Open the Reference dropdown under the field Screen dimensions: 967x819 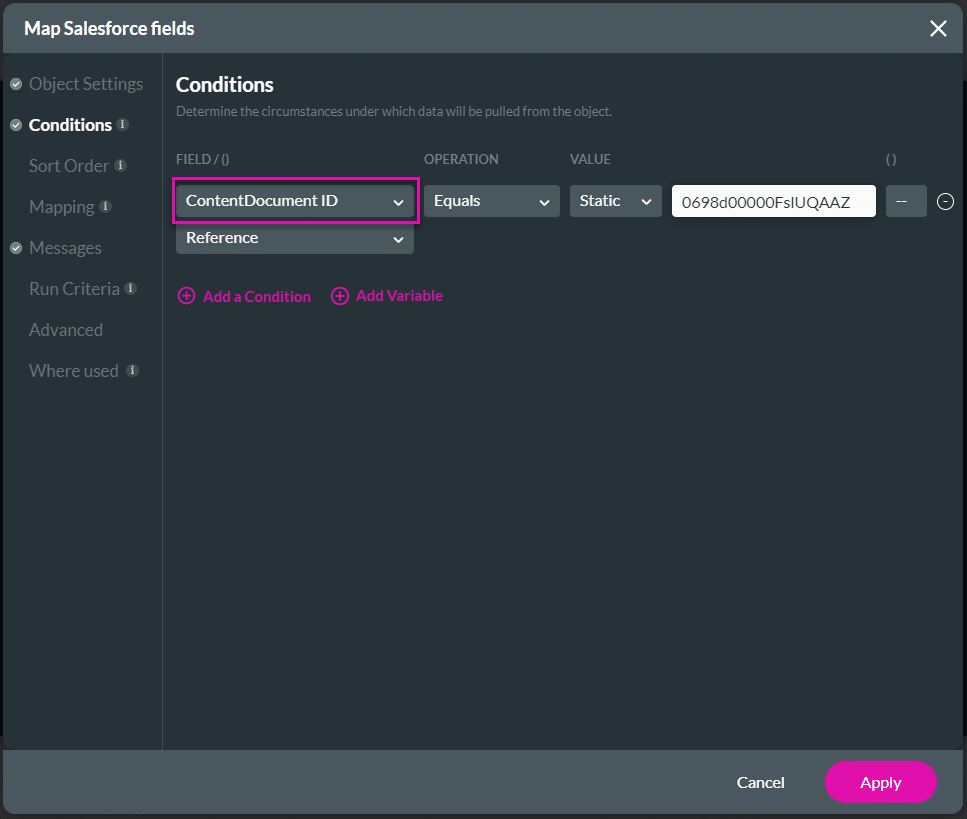(x=294, y=239)
